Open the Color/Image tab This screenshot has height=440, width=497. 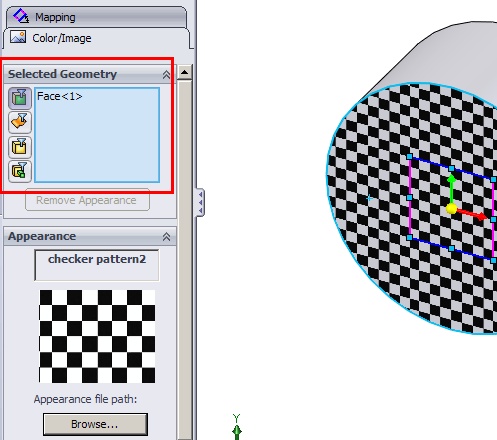coord(97,38)
